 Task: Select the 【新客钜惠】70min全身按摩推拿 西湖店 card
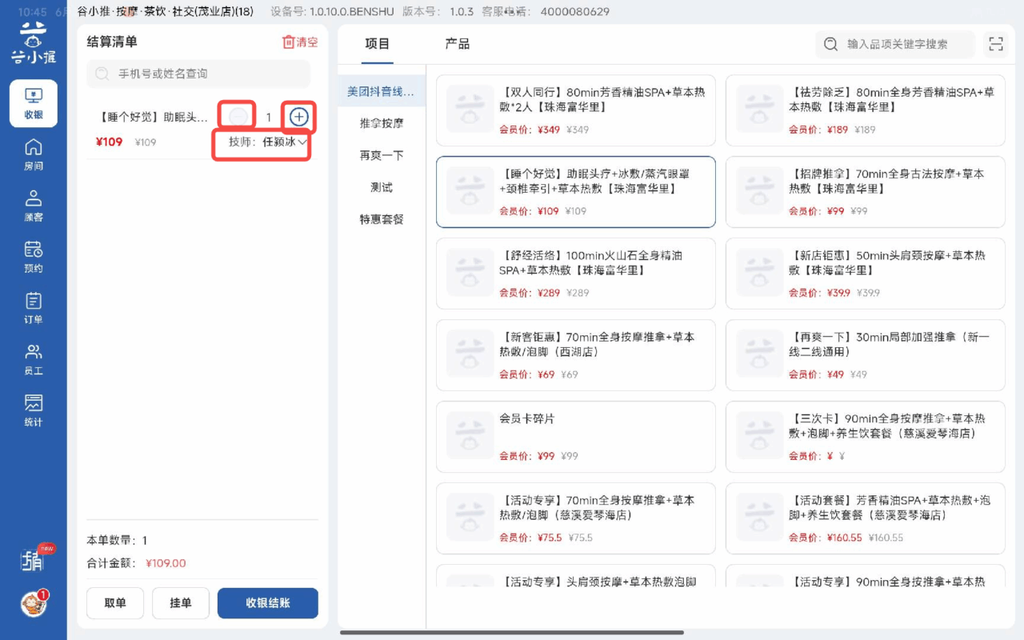pos(575,355)
